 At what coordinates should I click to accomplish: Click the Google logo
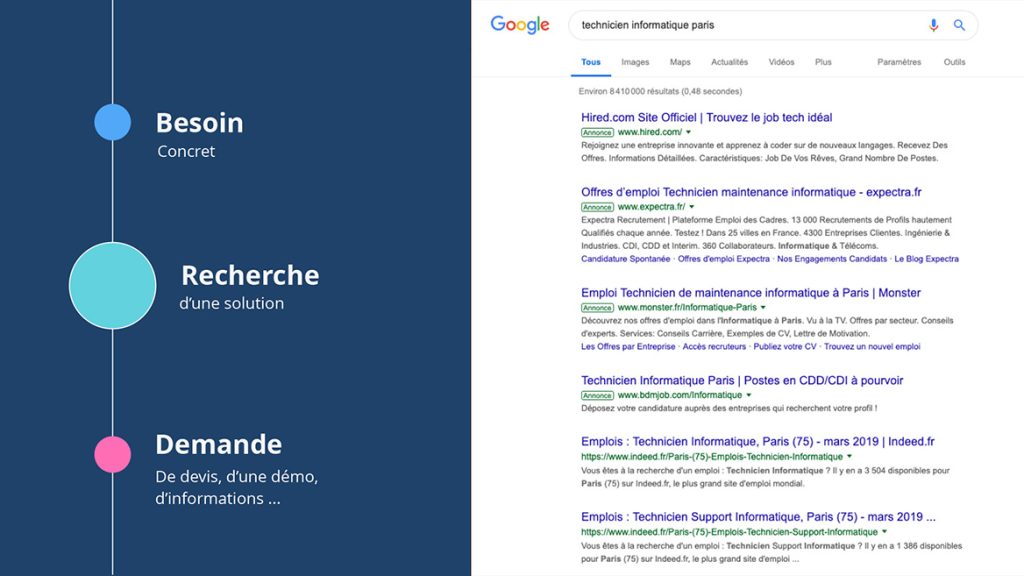click(520, 25)
